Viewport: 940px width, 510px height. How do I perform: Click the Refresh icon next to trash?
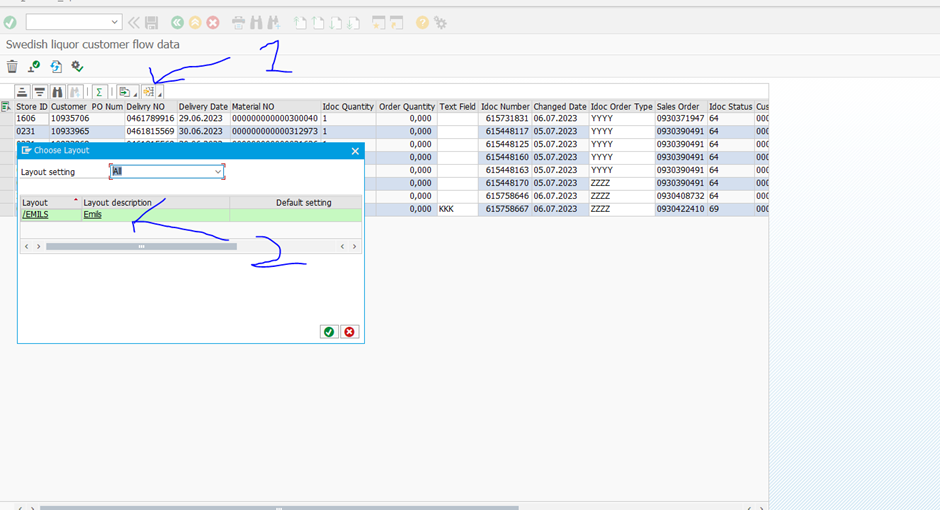(x=56, y=67)
